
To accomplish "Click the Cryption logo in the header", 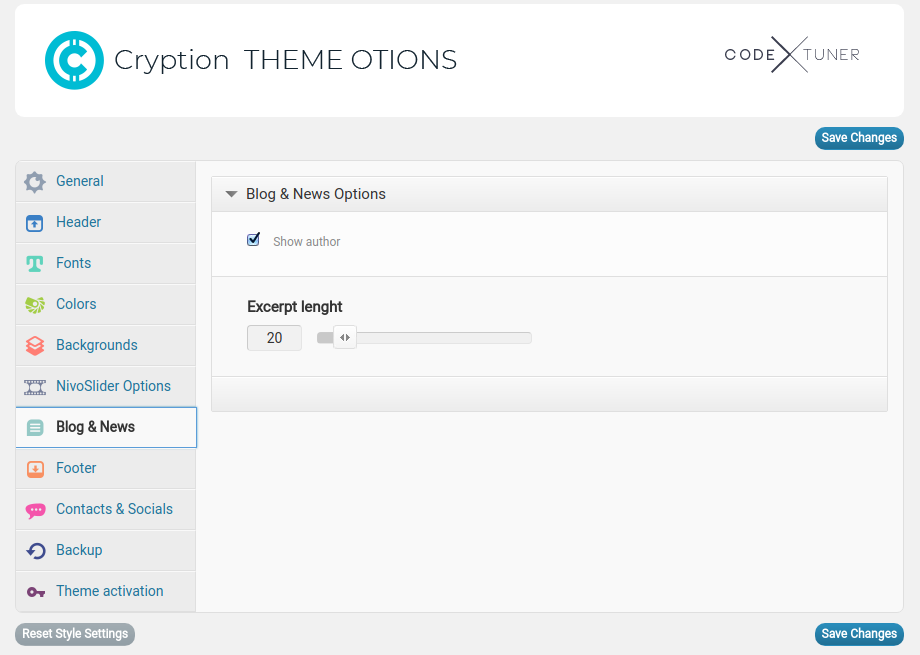I will 74,60.
